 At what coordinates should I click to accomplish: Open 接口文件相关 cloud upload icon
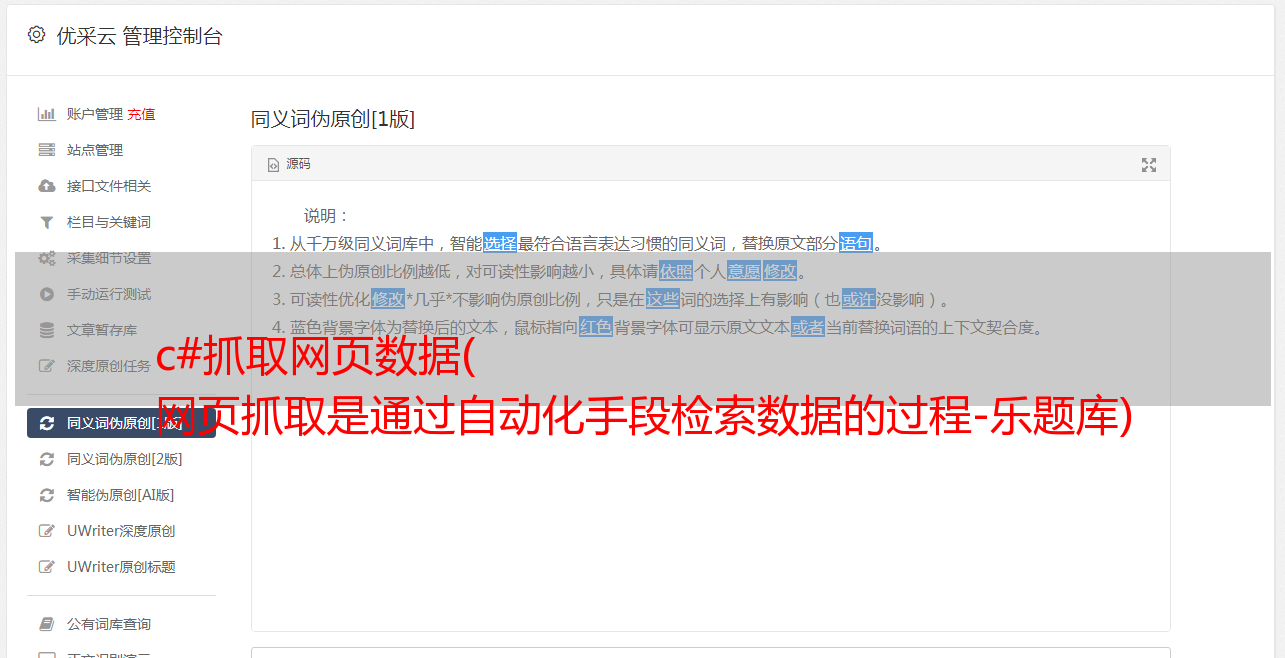(46, 186)
